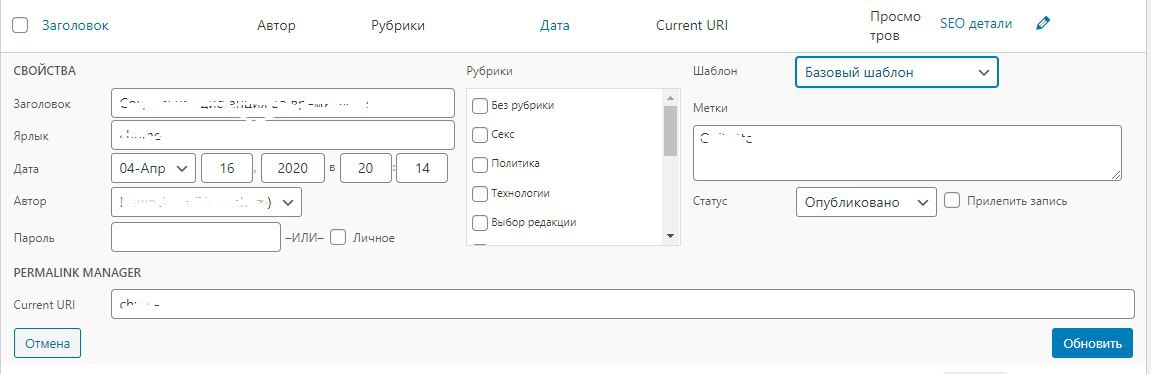Click the rubric list scroll-up arrow
Viewport: 1151px width, 374px height.
point(669,97)
